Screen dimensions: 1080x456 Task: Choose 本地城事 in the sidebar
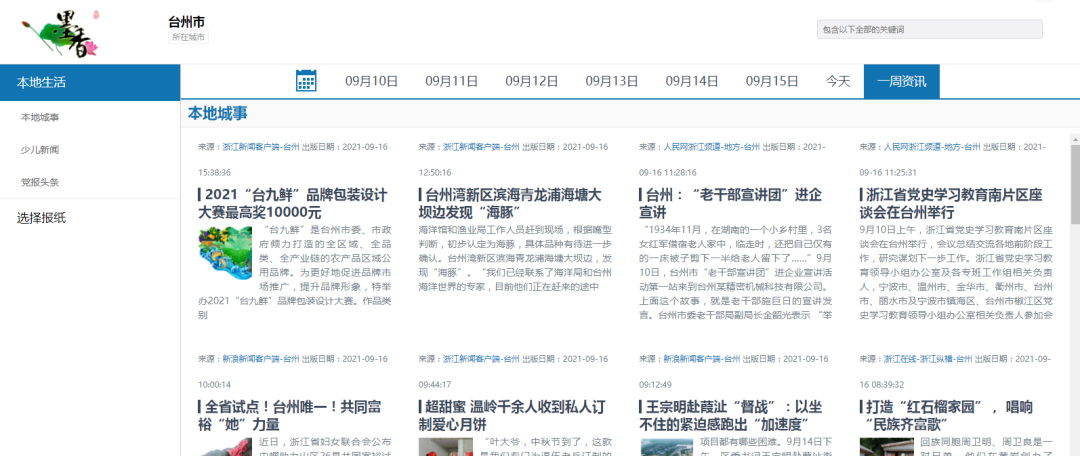point(40,118)
